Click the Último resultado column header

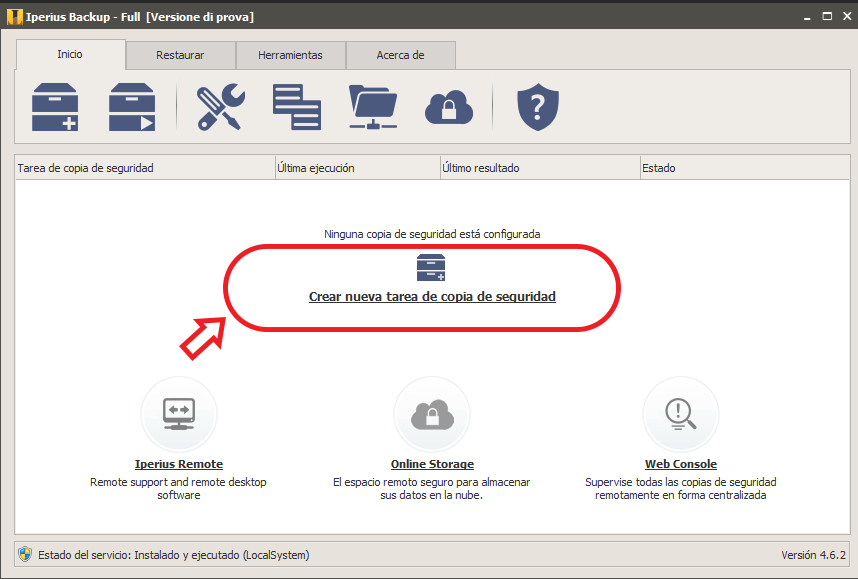pos(540,168)
